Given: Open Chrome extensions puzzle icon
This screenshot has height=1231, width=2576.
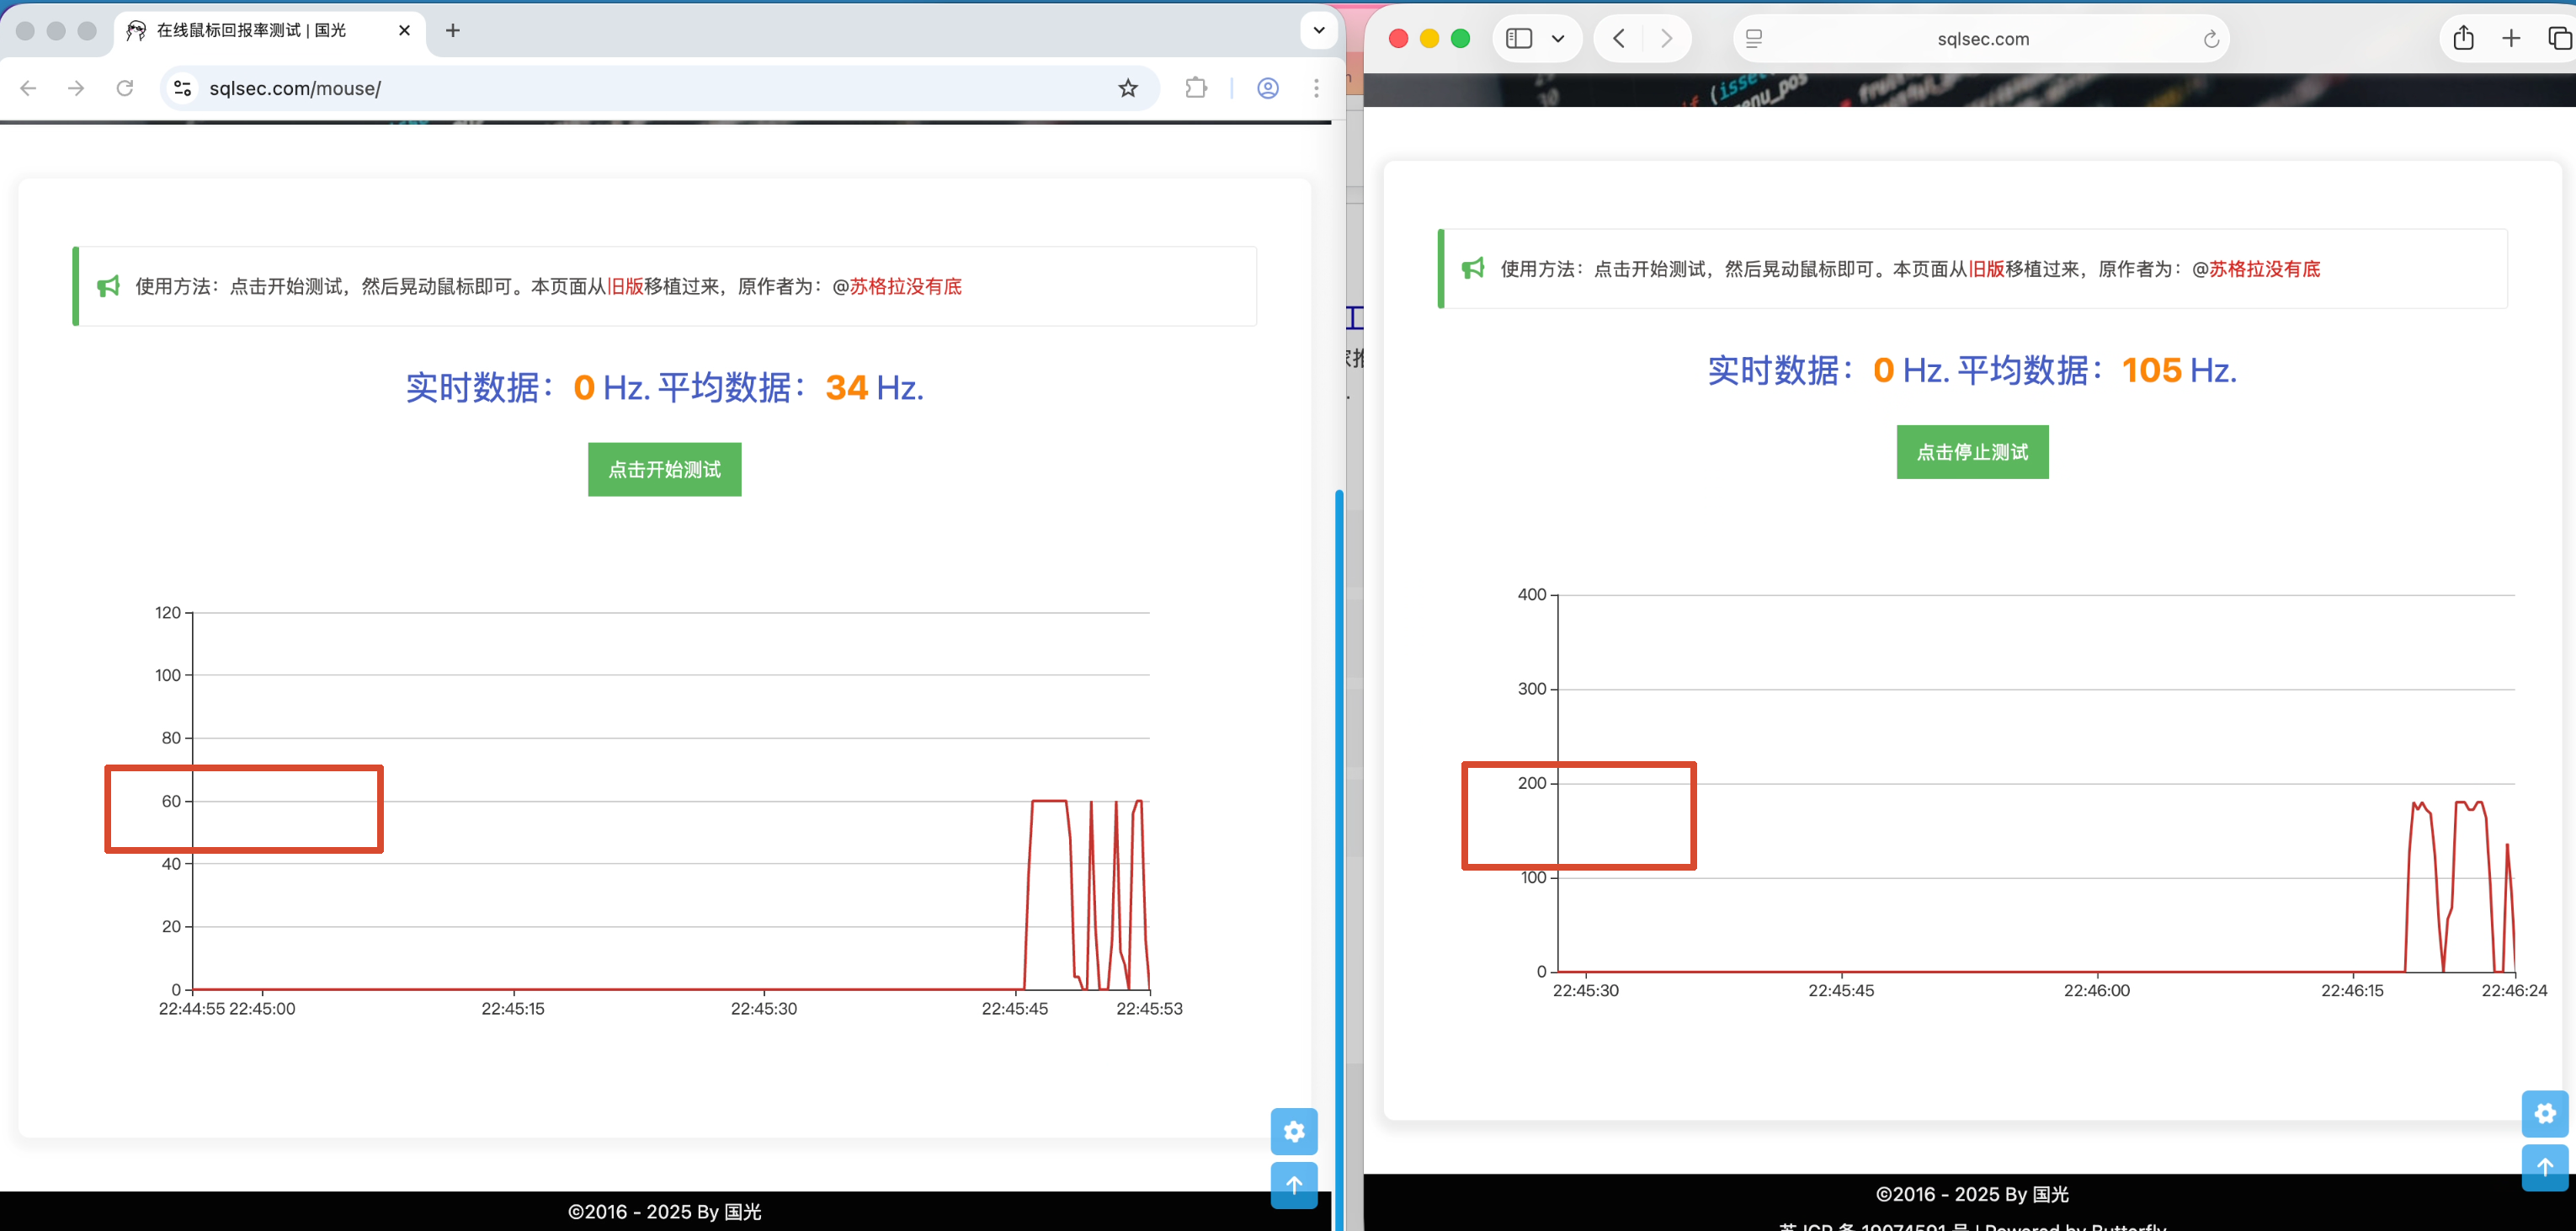Looking at the screenshot, I should 1195,88.
